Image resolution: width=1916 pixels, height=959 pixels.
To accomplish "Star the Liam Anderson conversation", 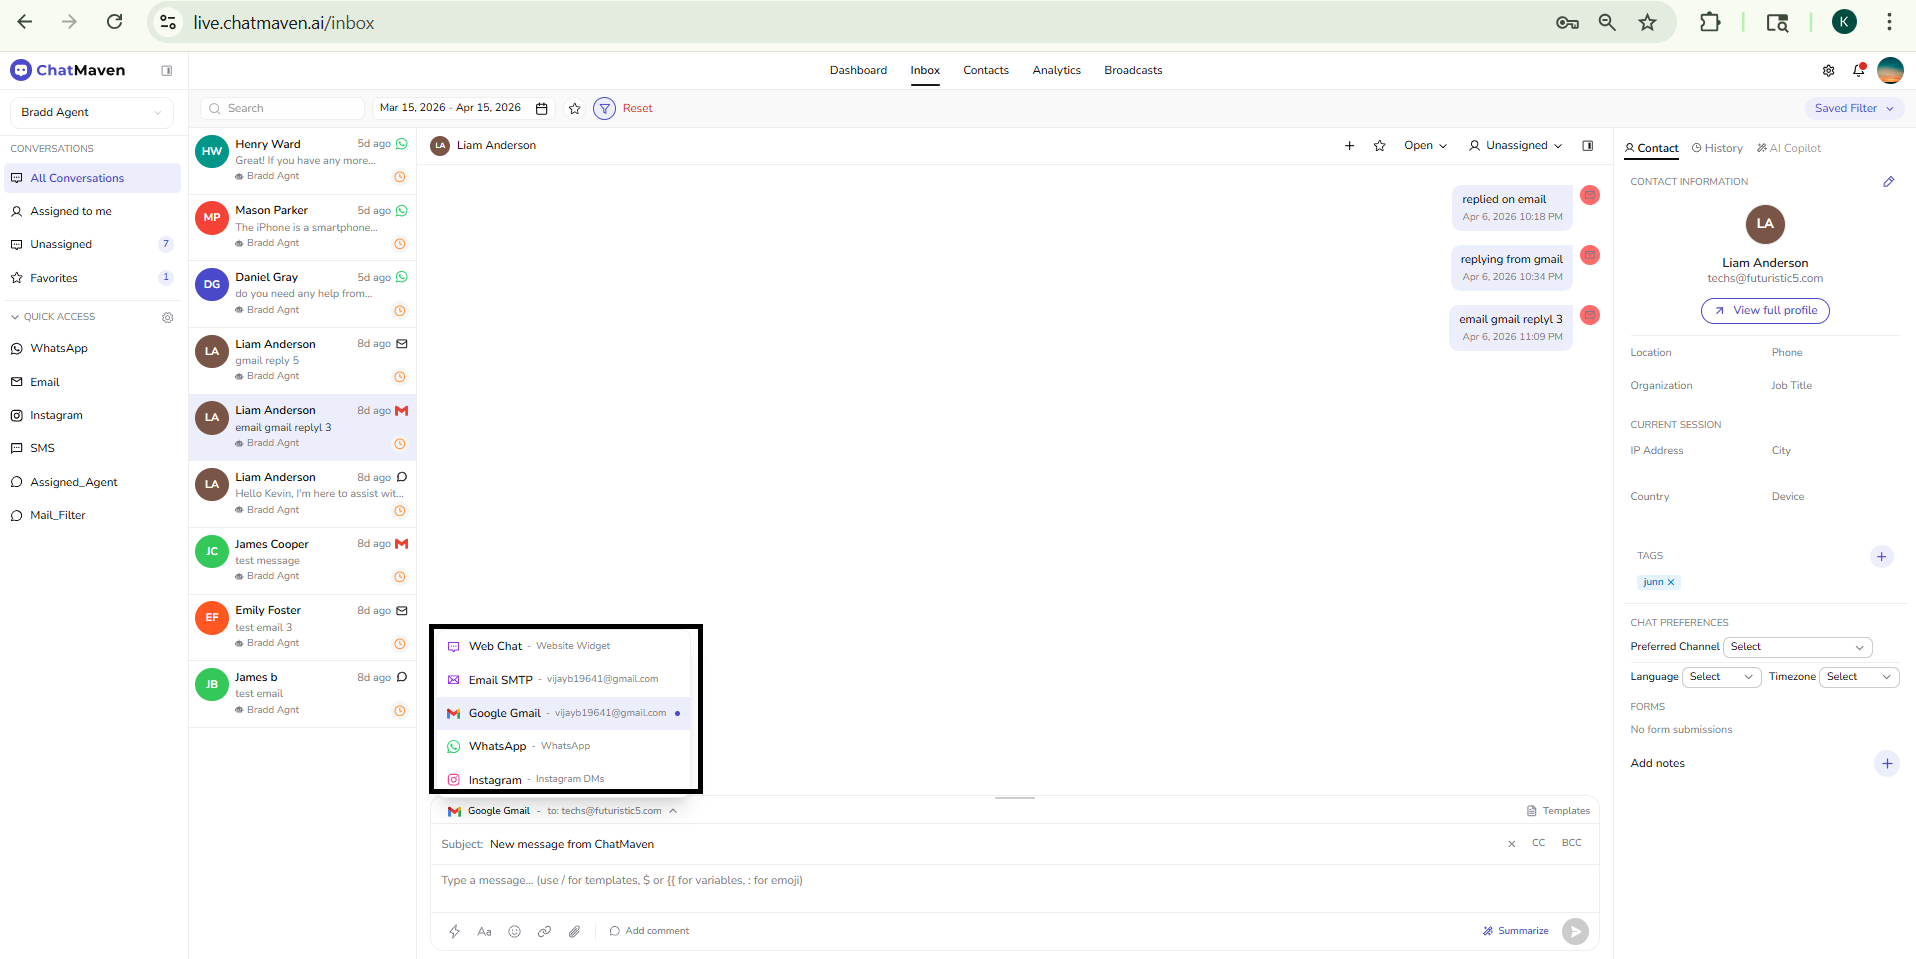I will coord(1379,146).
